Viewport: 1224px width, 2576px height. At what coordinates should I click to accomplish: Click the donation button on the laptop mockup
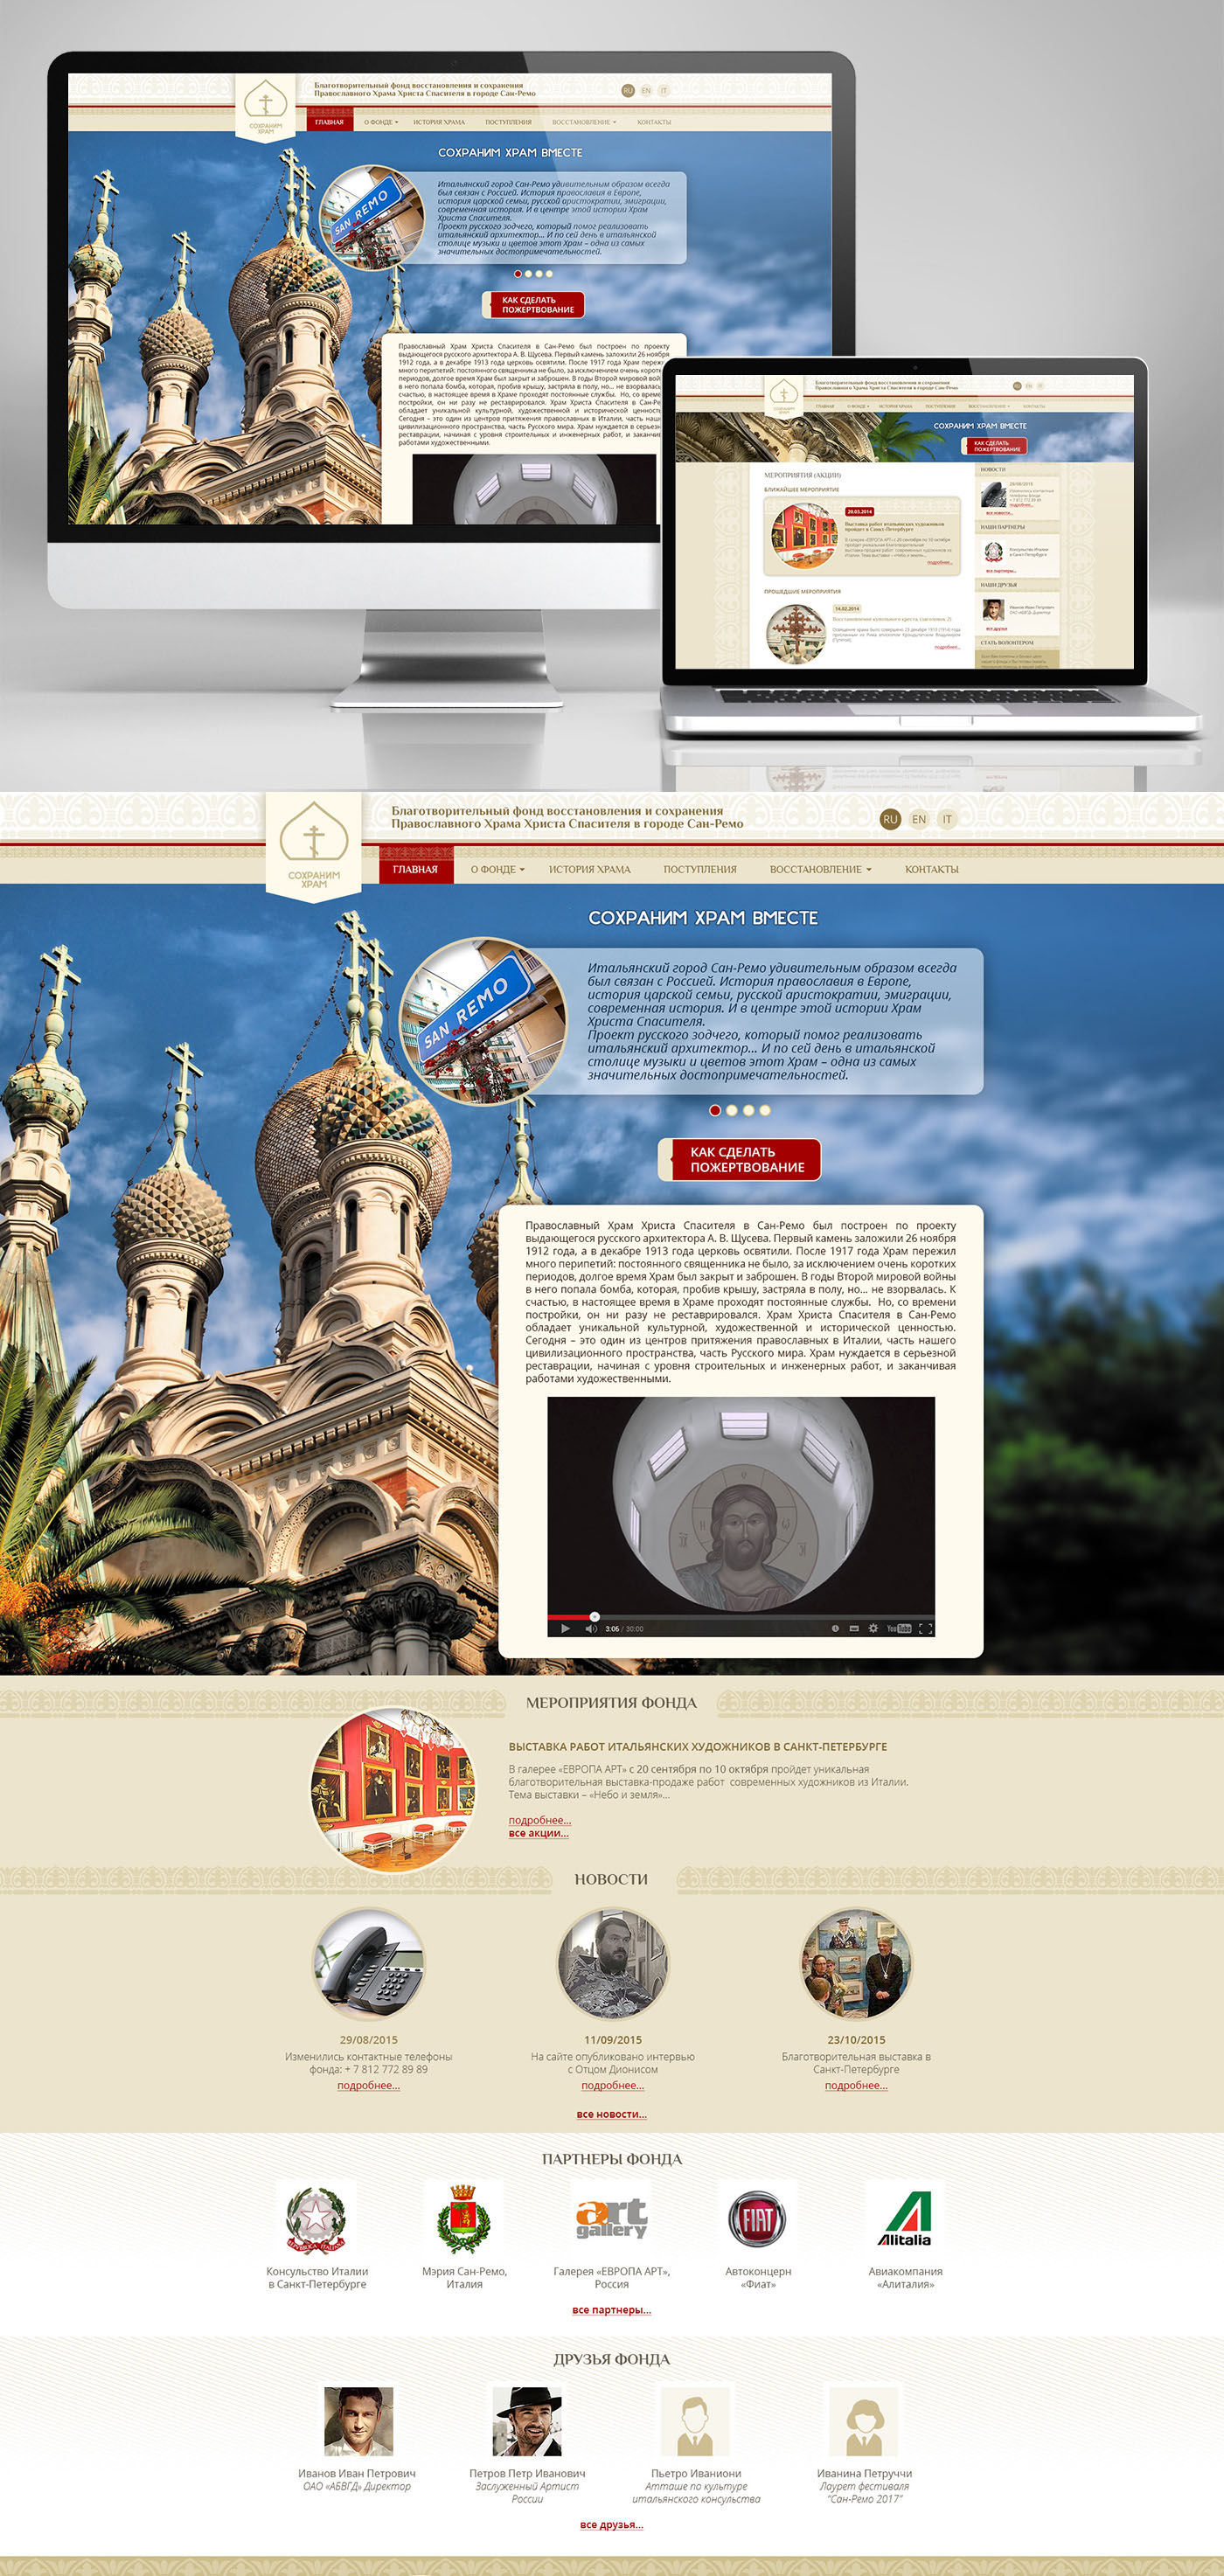click(994, 446)
